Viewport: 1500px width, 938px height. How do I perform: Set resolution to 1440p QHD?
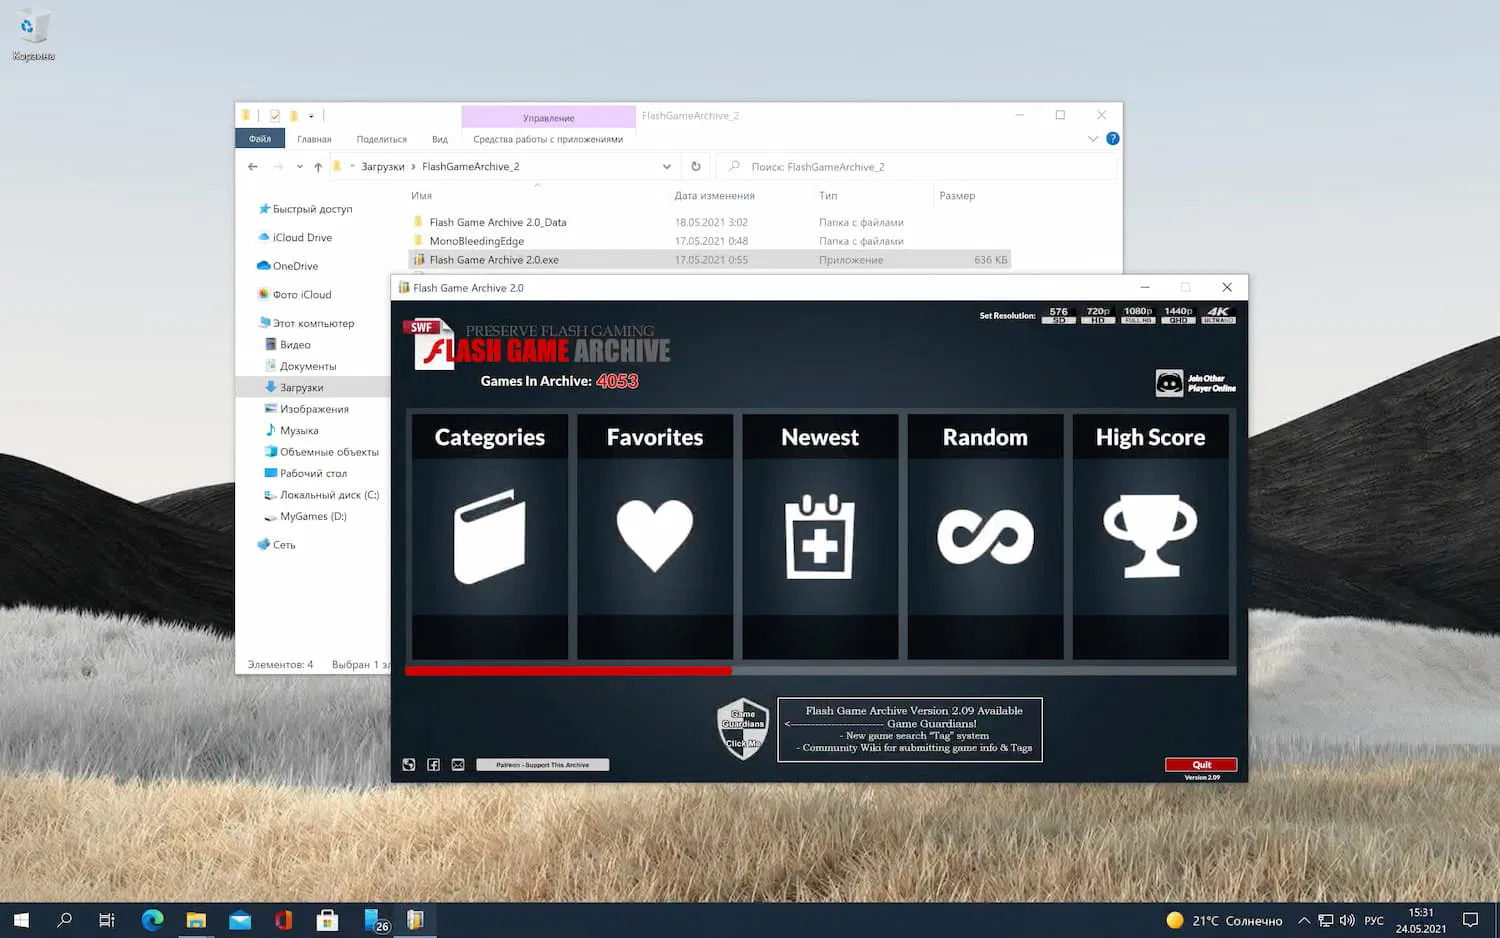coord(1178,315)
